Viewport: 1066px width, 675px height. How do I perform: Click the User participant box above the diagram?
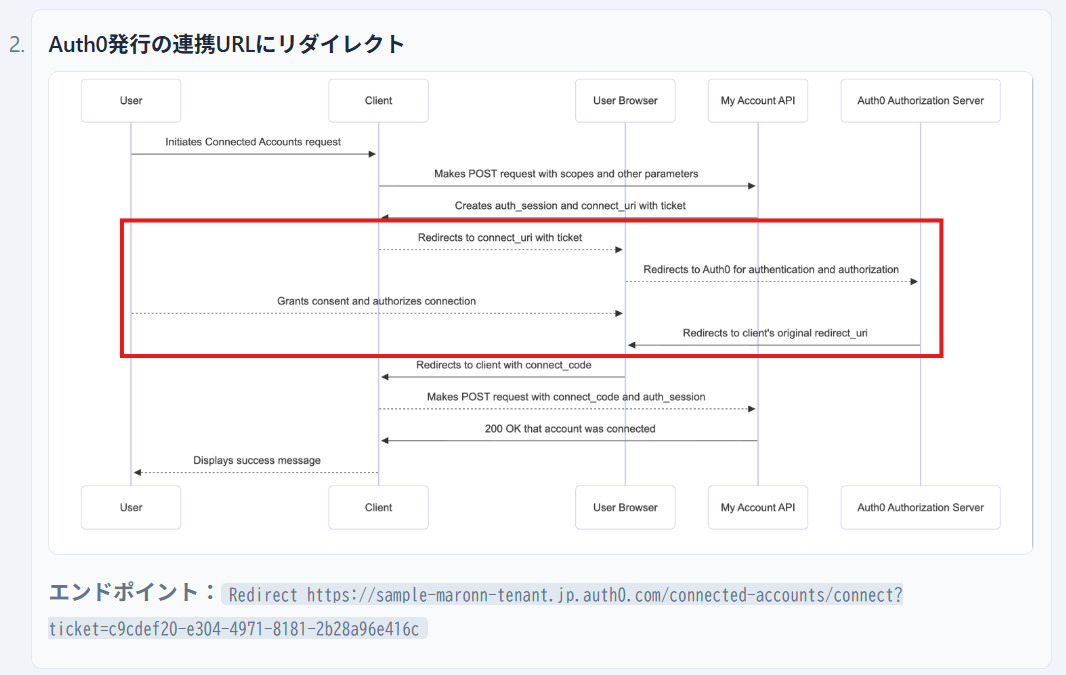(x=131, y=101)
